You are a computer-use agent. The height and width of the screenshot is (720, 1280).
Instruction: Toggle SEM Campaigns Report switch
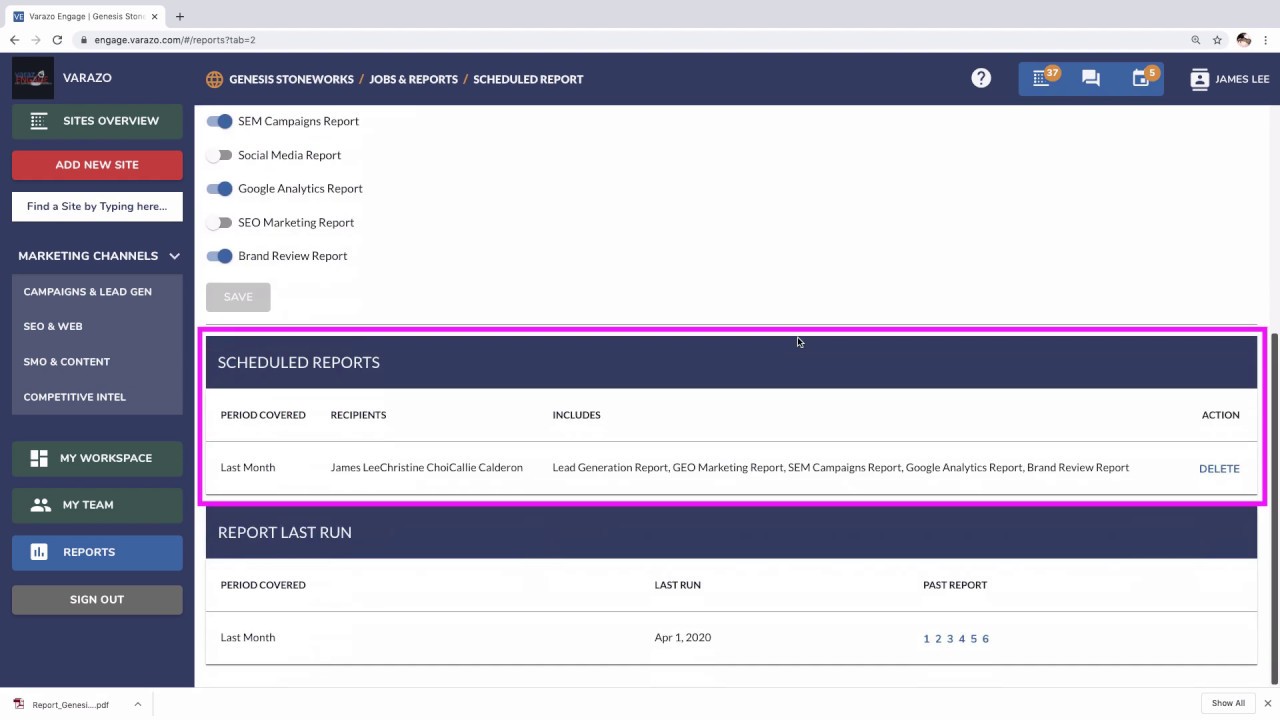pos(219,121)
